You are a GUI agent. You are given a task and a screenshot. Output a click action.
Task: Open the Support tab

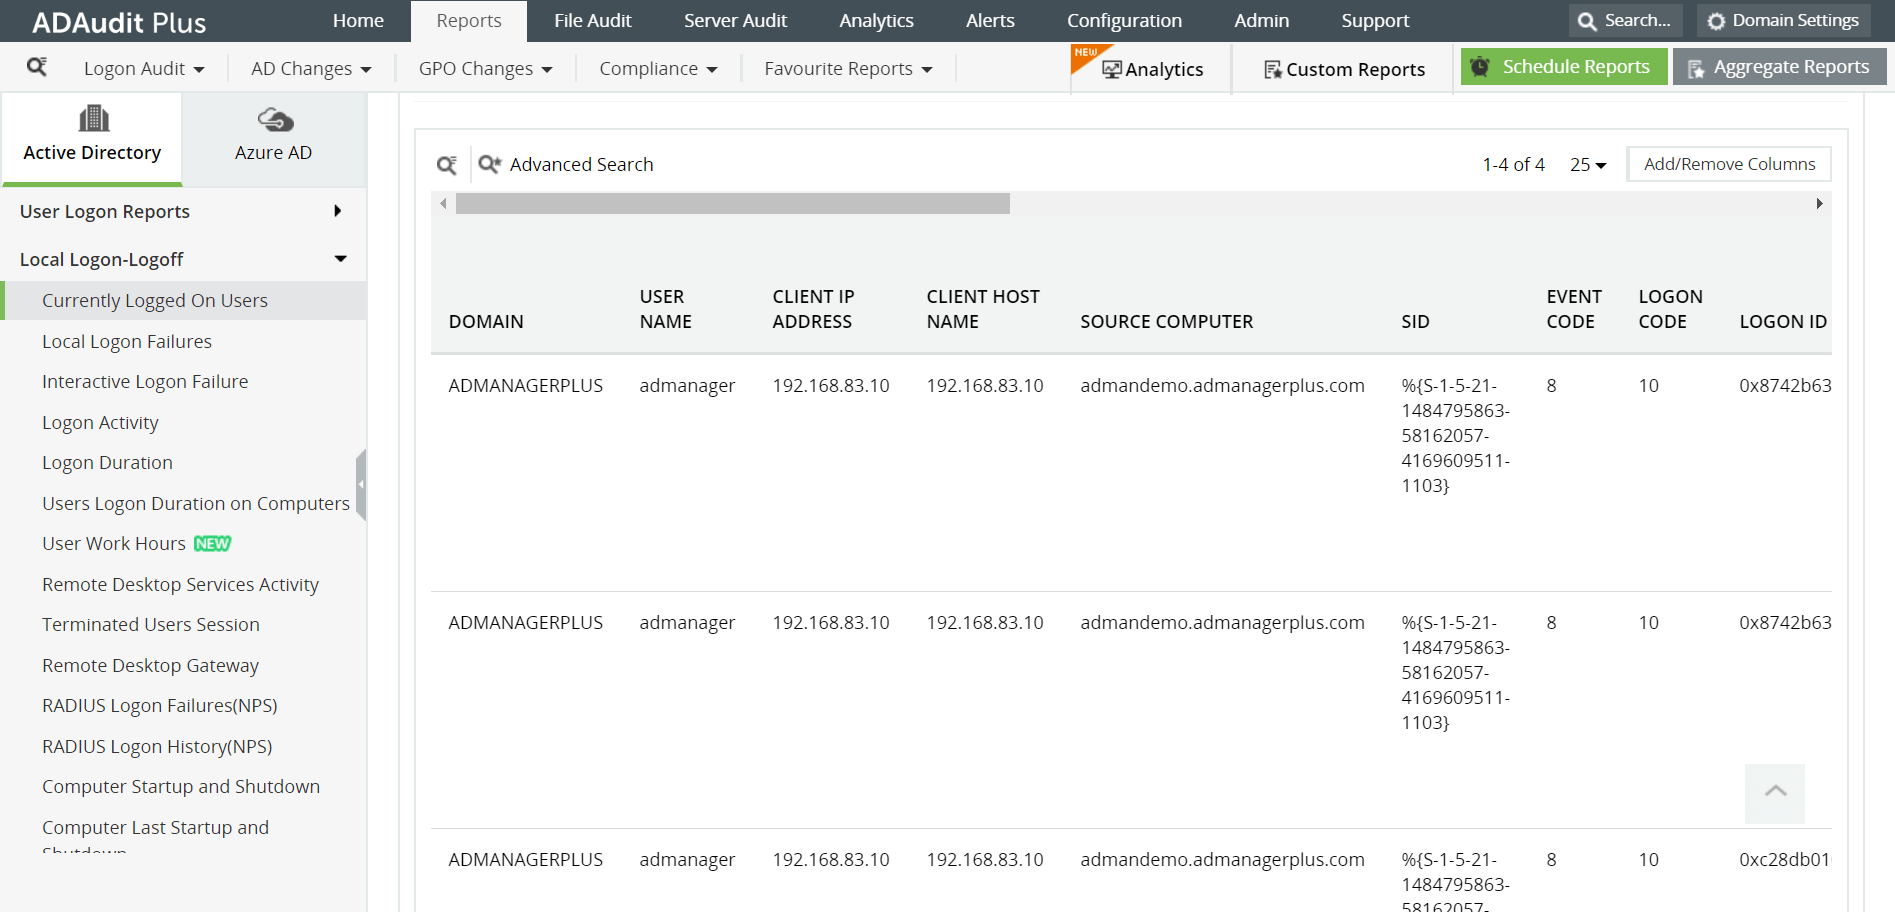pos(1375,21)
